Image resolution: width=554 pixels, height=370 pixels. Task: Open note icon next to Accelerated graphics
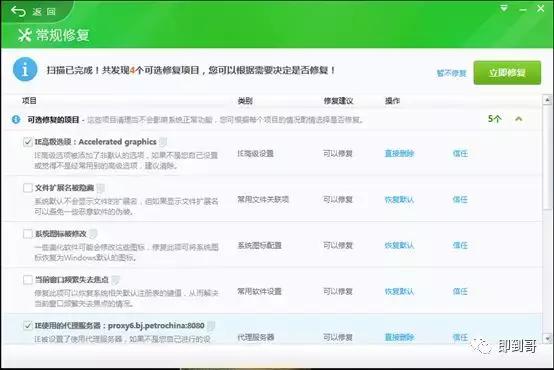coord(163,142)
